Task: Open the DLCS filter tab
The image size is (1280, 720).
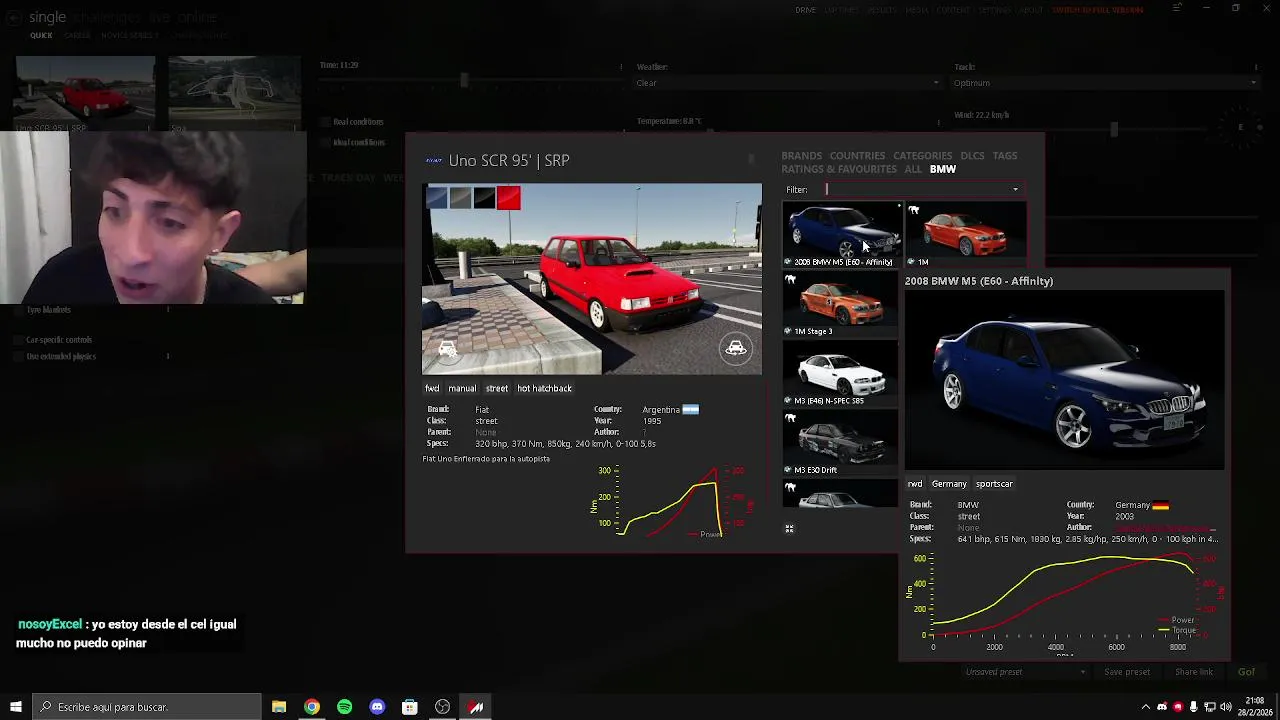Action: (x=972, y=156)
